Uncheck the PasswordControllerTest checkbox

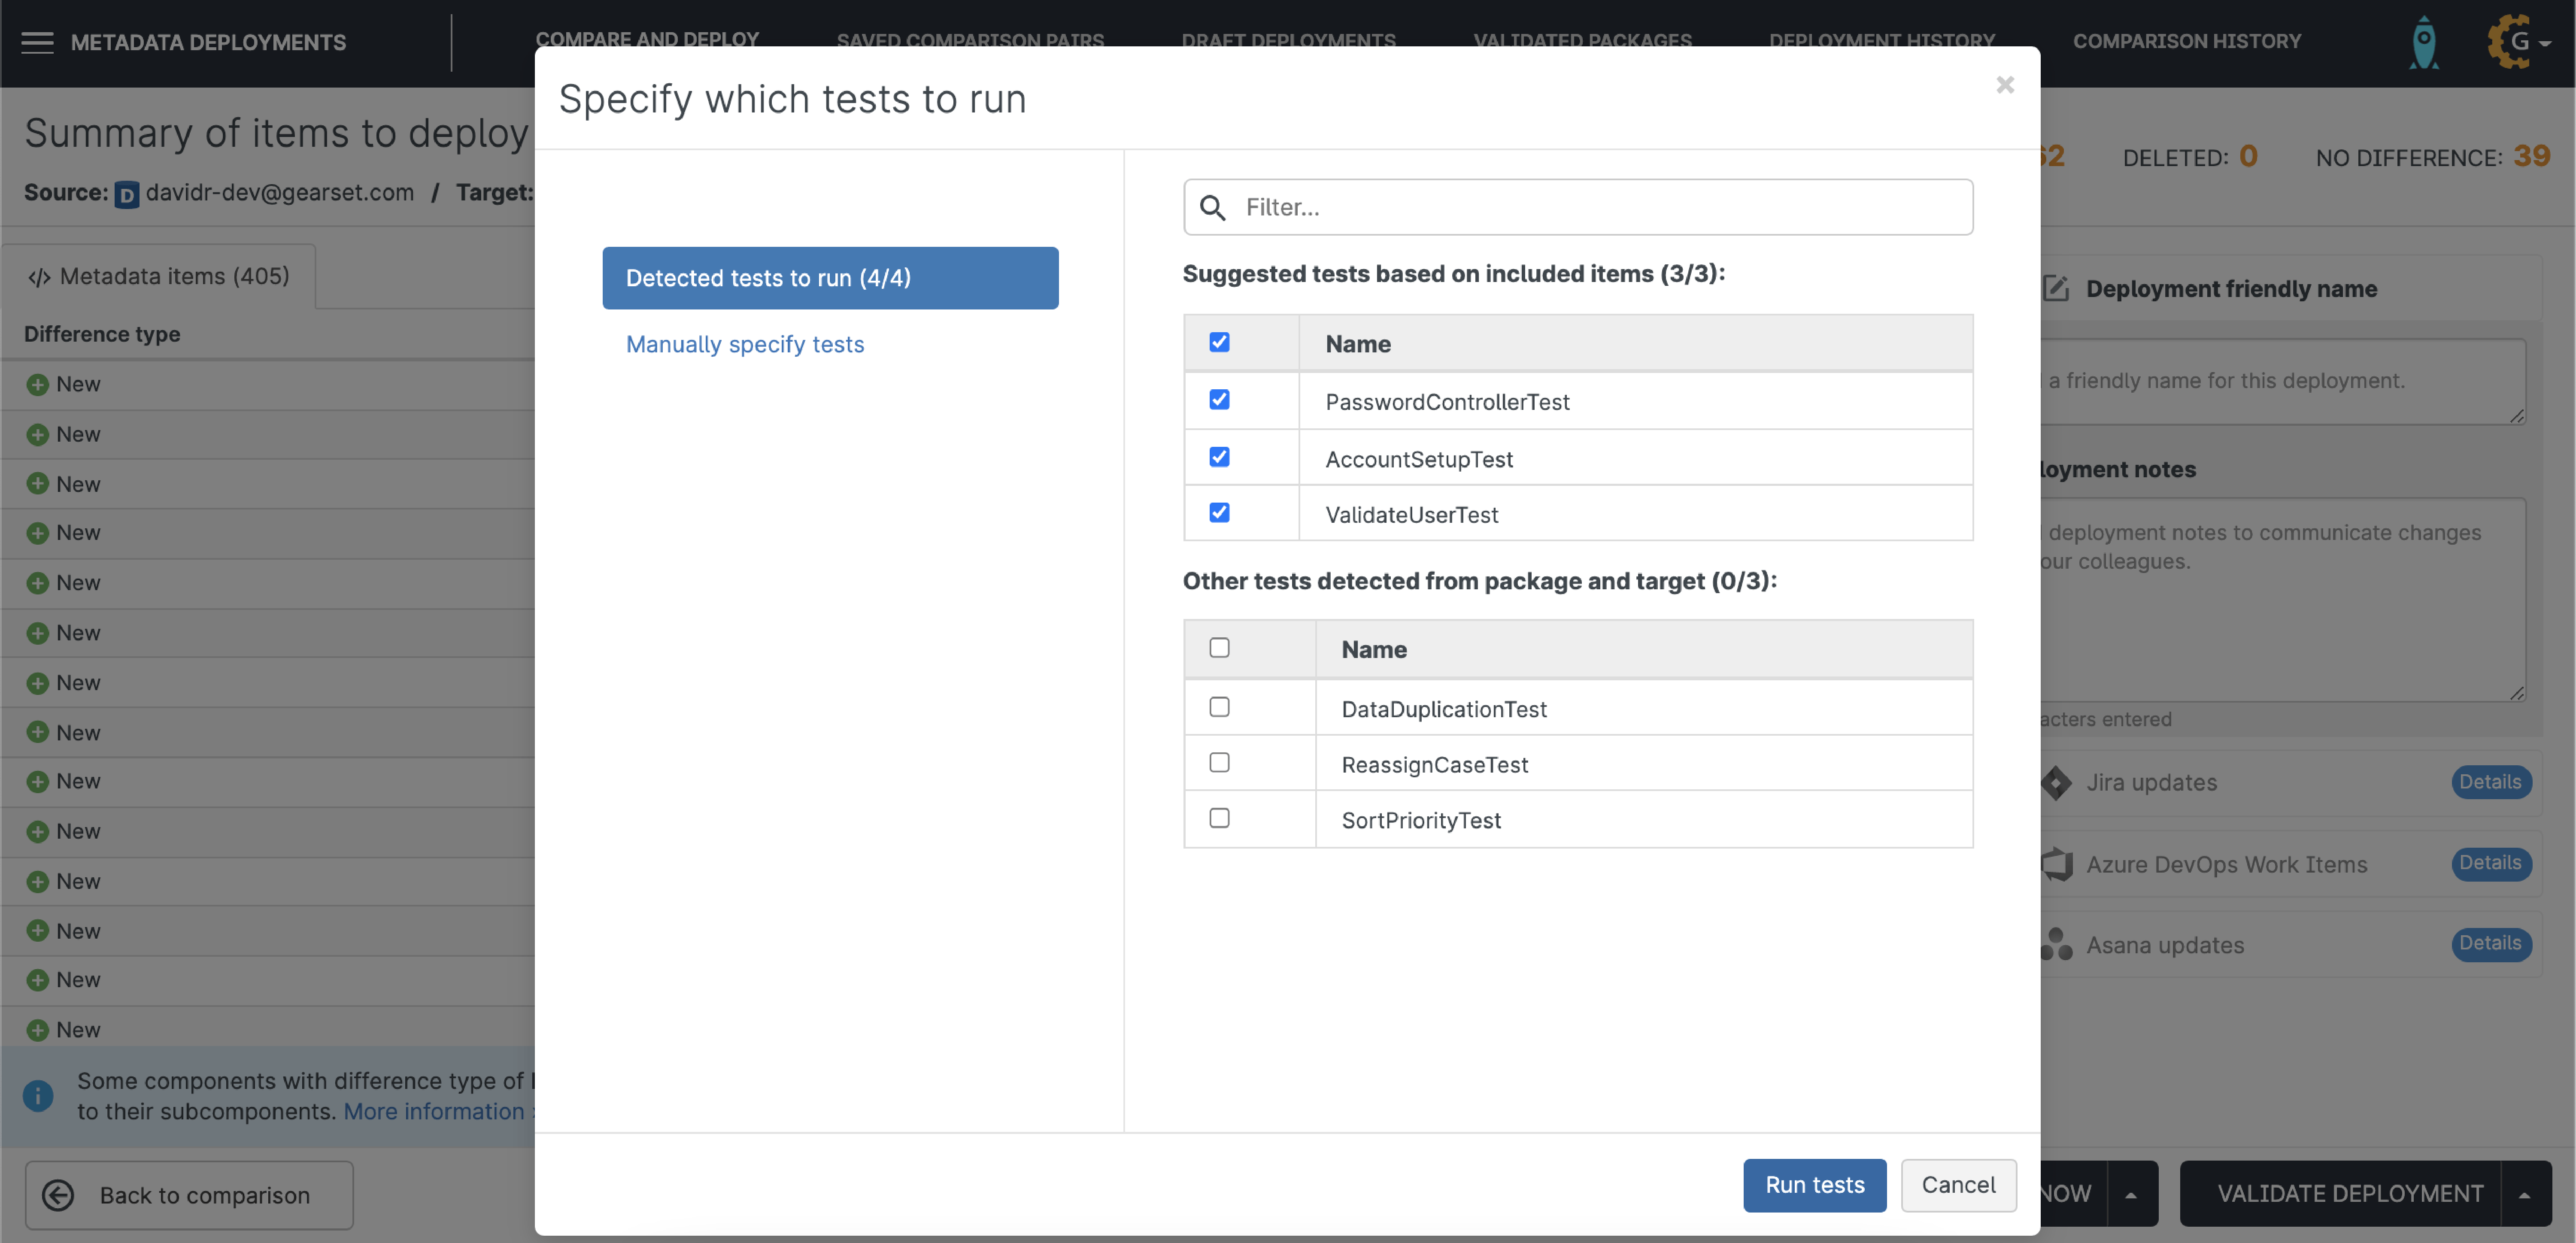coord(1219,400)
